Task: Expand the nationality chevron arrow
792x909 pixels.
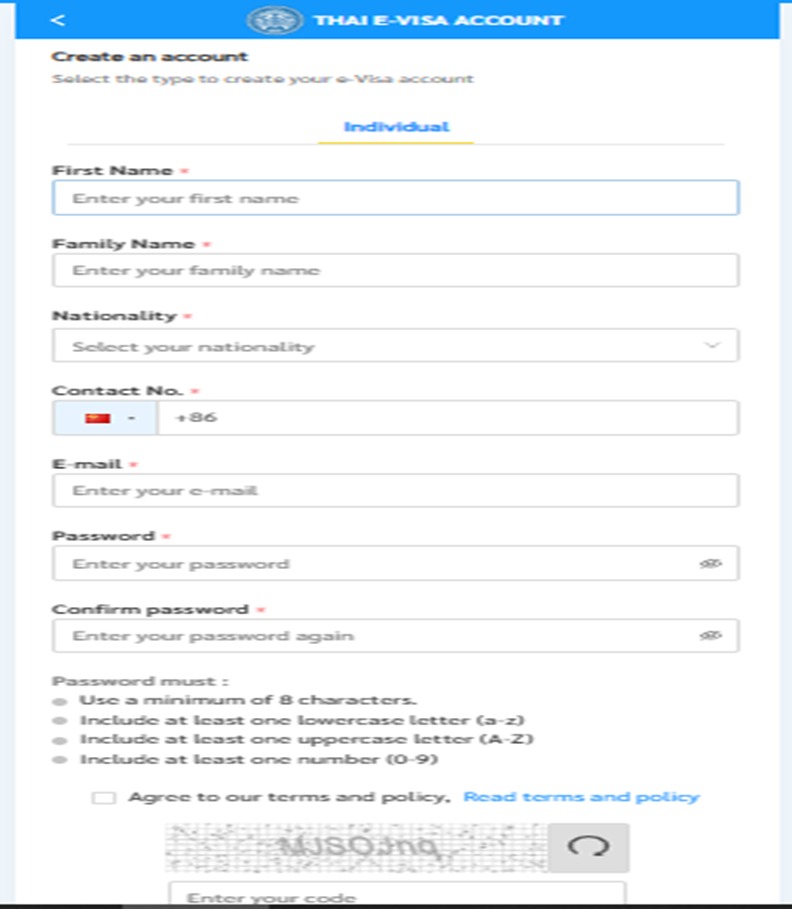Action: (714, 345)
